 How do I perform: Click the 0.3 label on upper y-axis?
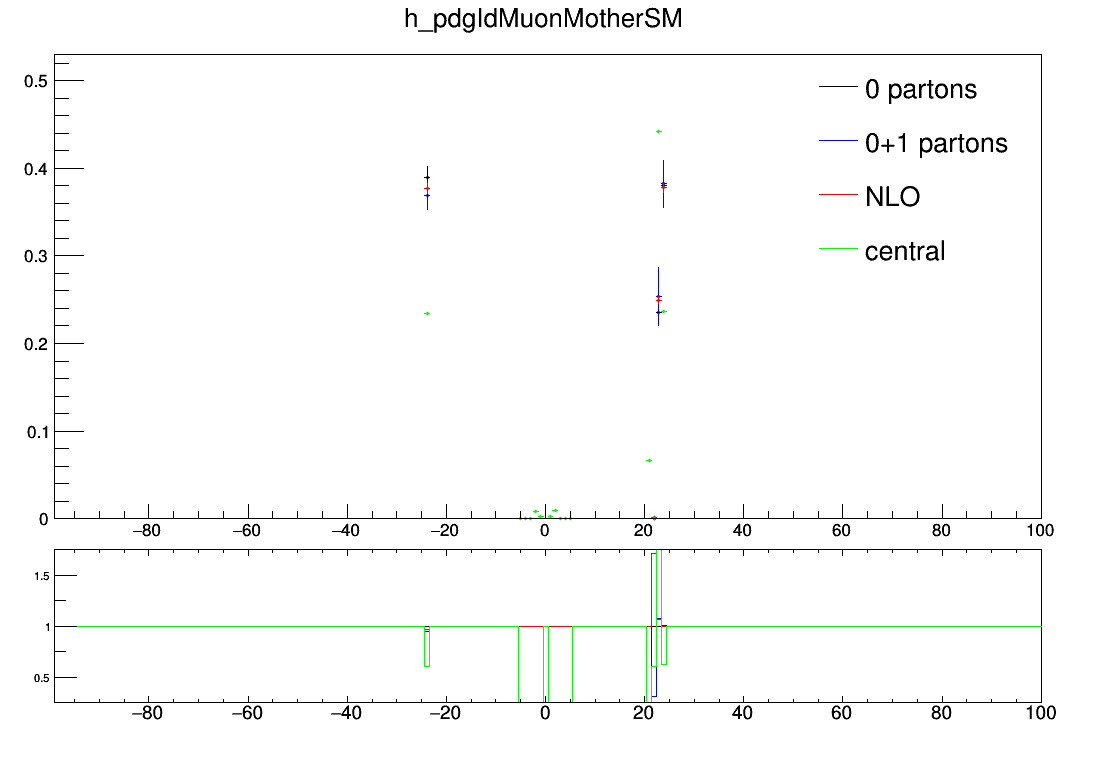tap(36, 257)
